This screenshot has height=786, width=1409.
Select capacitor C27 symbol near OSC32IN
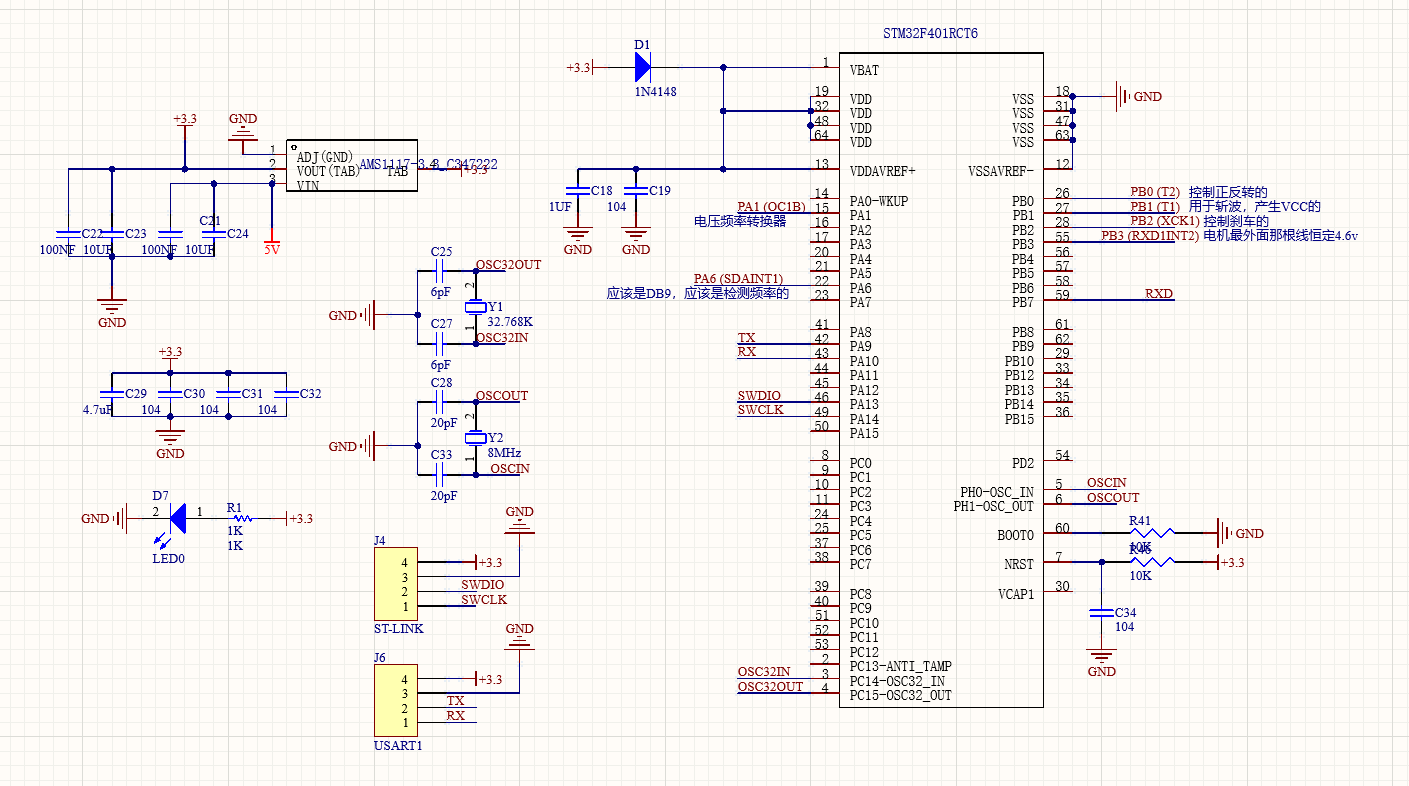[x=440, y=342]
